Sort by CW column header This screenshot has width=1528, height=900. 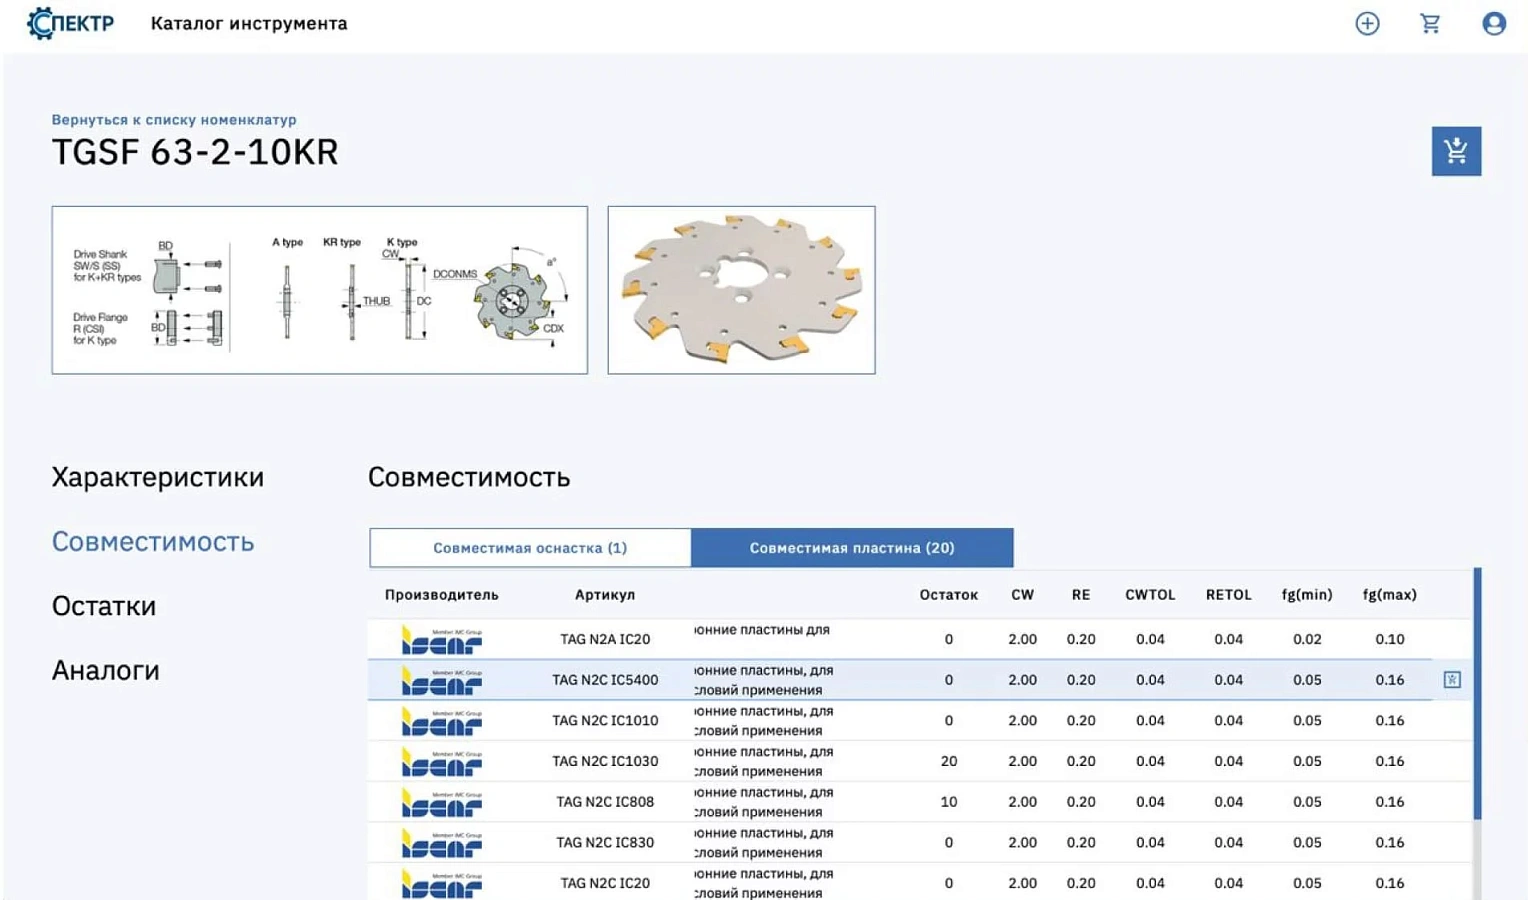[1022, 594]
